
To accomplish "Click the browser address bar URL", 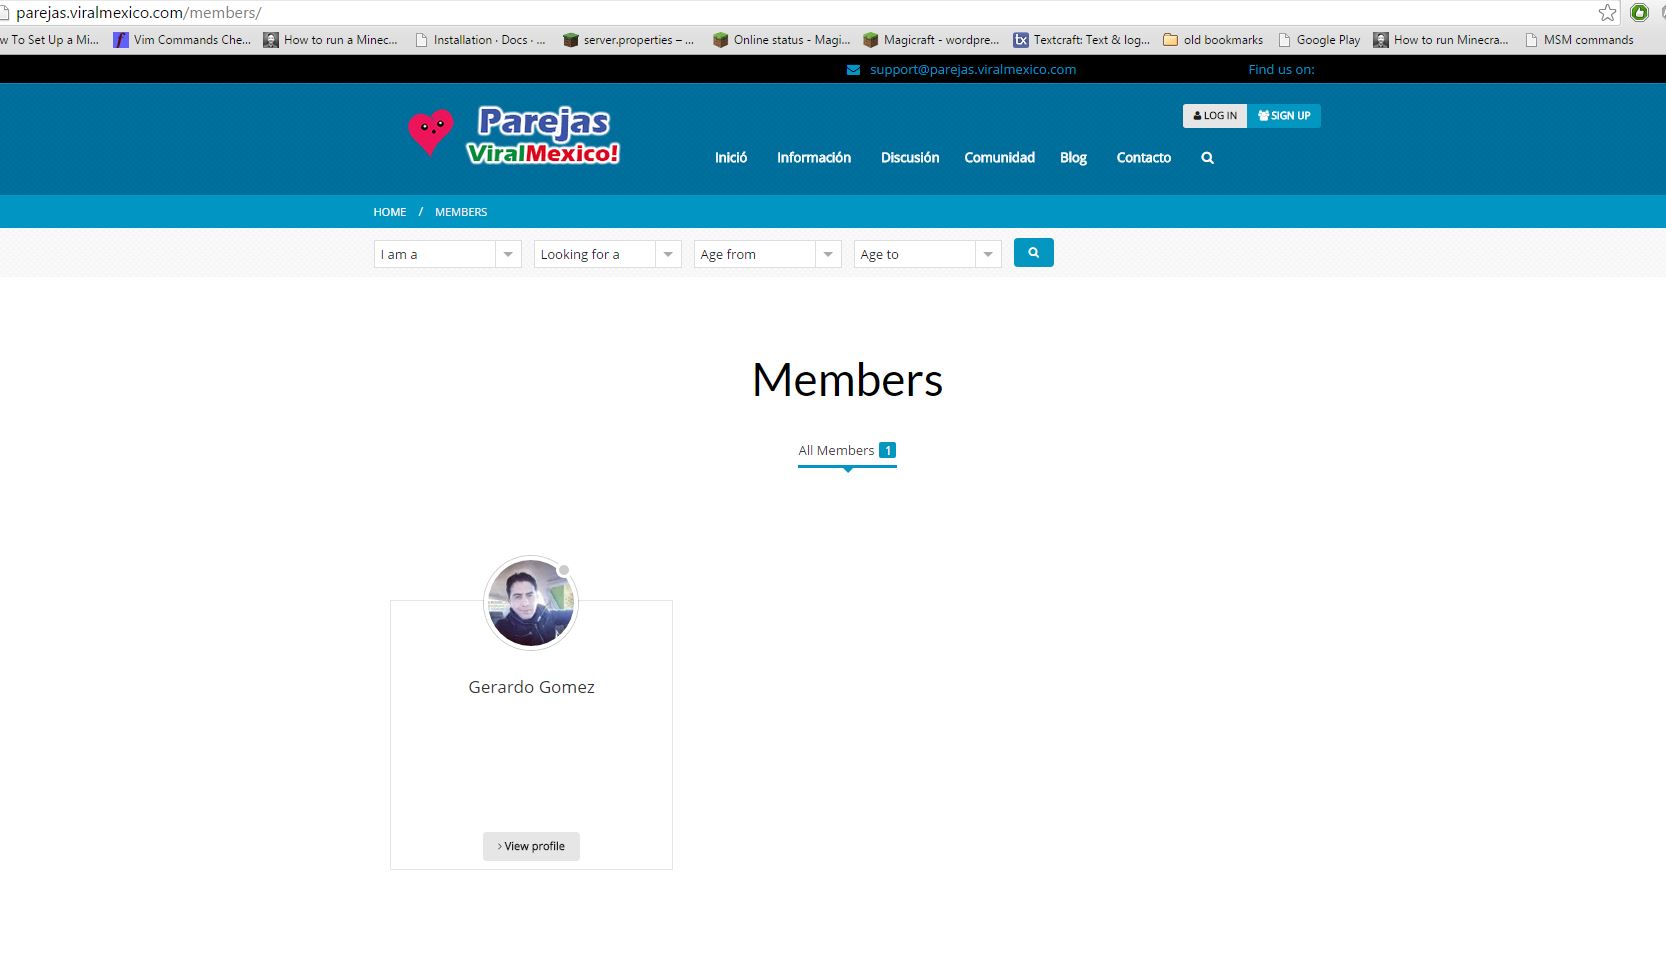I will pos(139,13).
